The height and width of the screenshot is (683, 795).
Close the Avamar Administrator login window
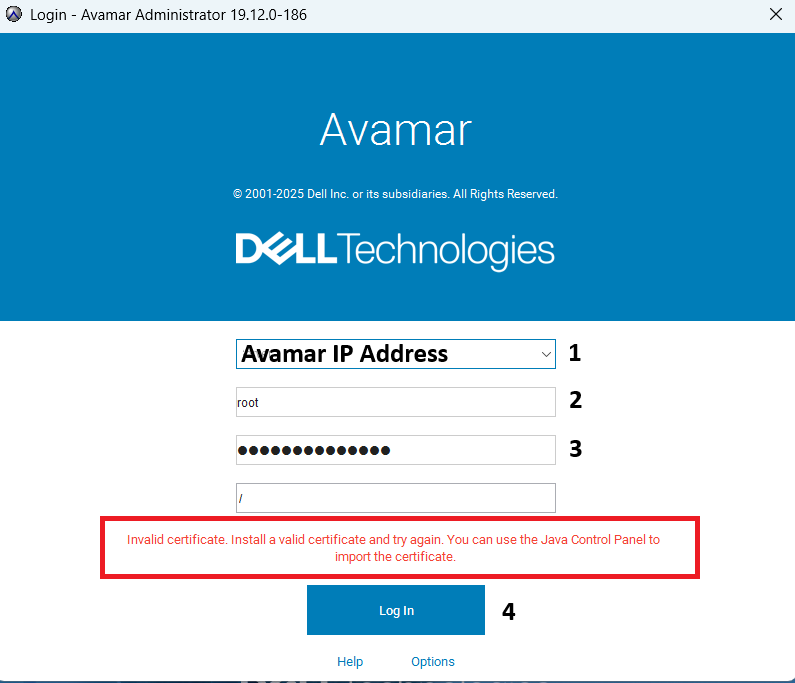(776, 14)
